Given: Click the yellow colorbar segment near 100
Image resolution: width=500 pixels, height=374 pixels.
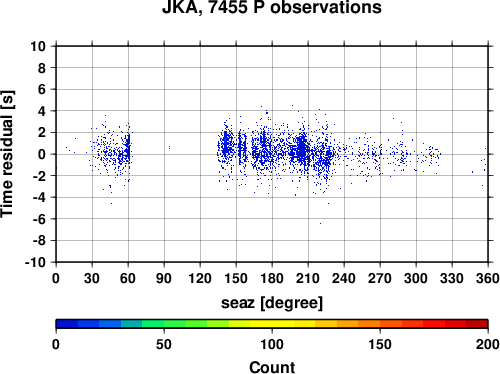Looking at the screenshot, I should point(272,324).
